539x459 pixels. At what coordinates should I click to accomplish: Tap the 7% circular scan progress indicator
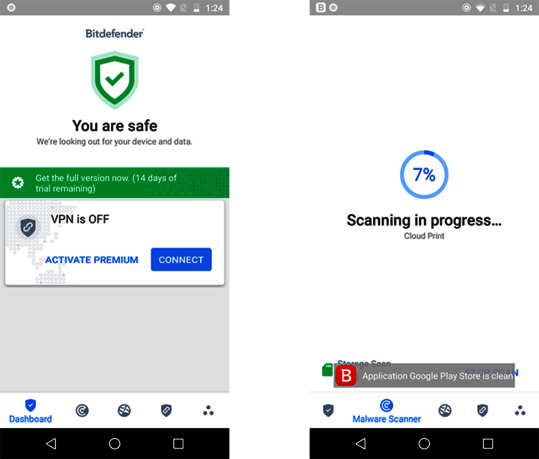(424, 174)
